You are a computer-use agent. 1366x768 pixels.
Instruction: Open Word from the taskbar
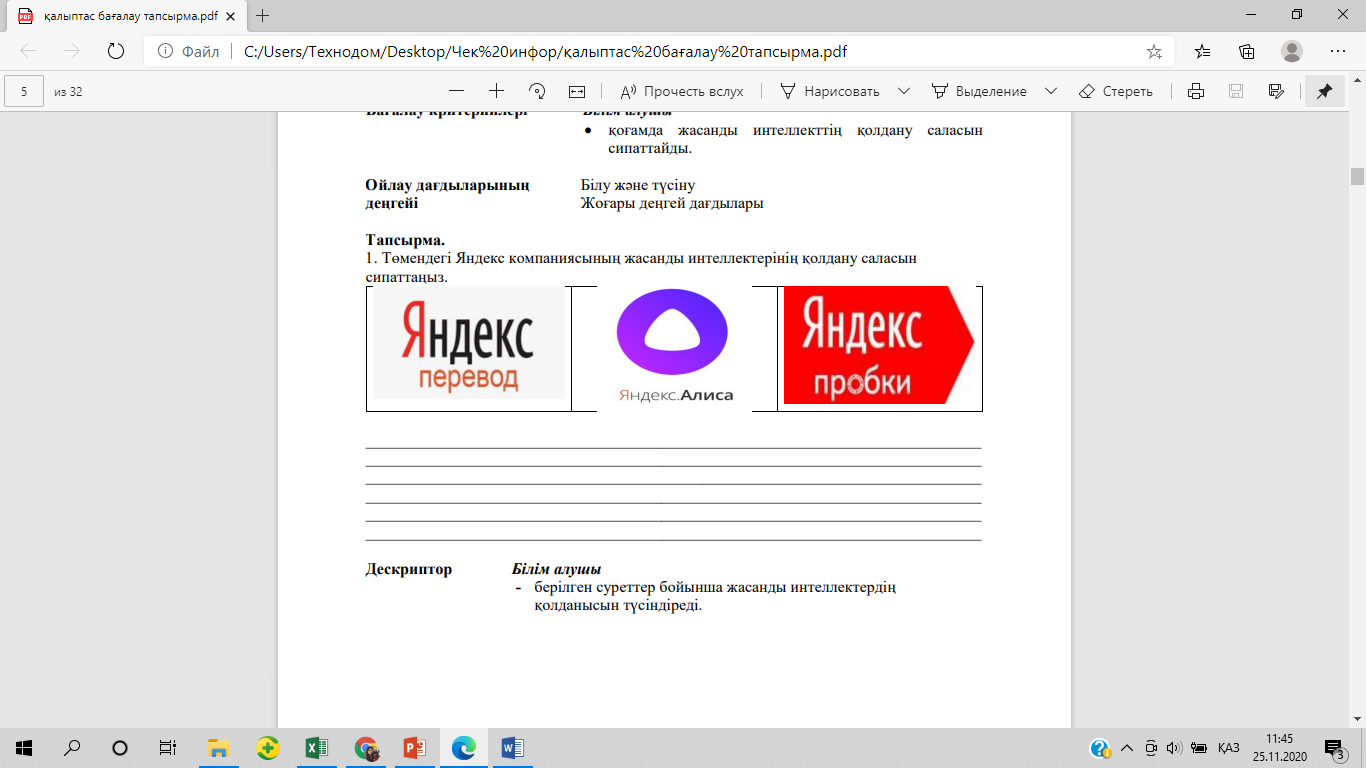pyautogui.click(x=512, y=748)
